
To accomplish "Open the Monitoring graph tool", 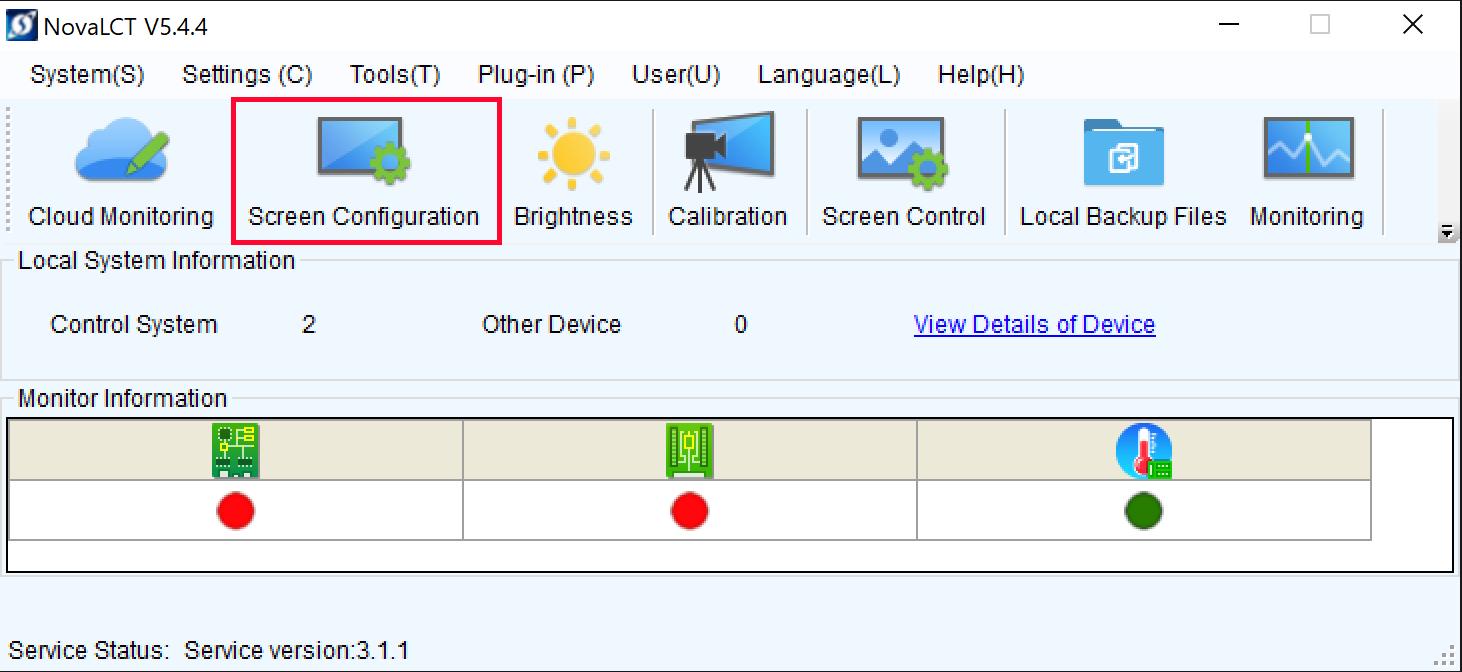I will (x=1307, y=172).
